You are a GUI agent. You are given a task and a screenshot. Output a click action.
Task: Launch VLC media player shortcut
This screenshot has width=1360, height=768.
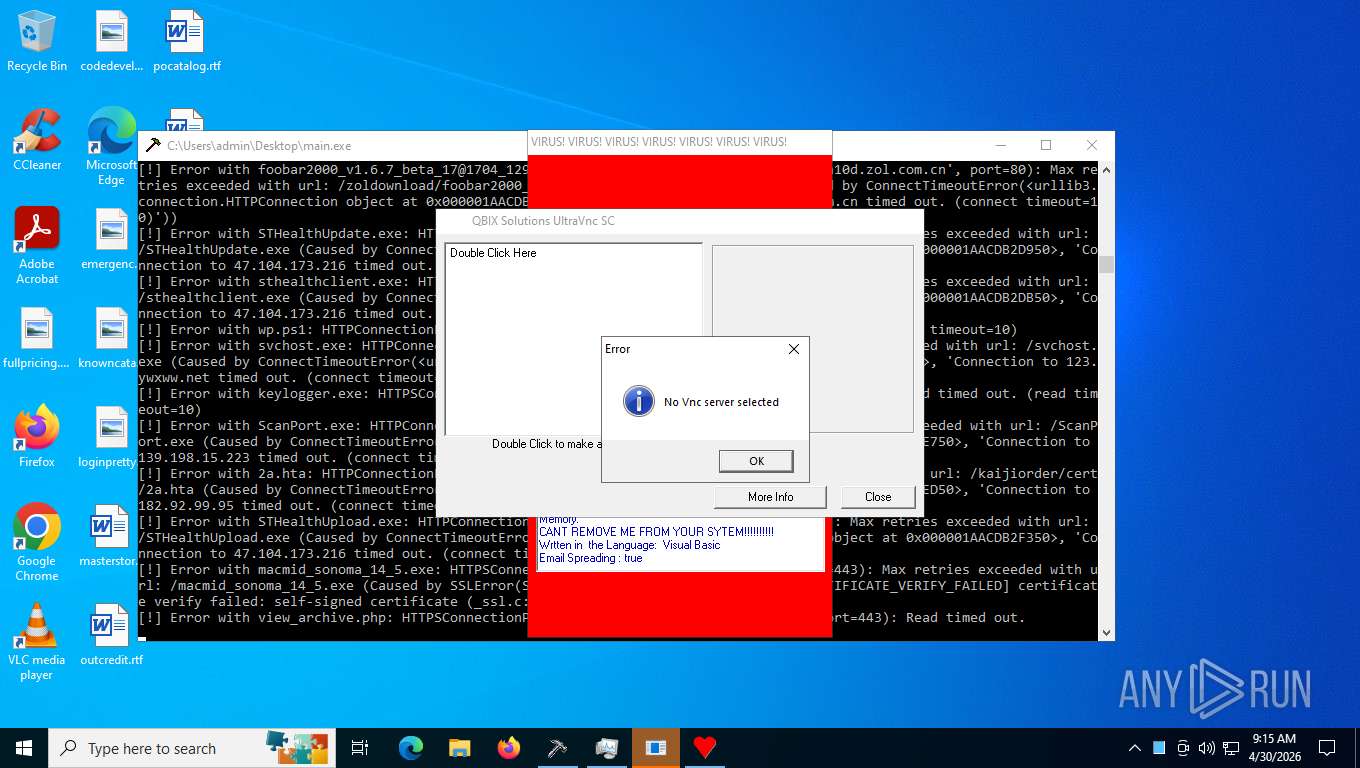tap(37, 641)
